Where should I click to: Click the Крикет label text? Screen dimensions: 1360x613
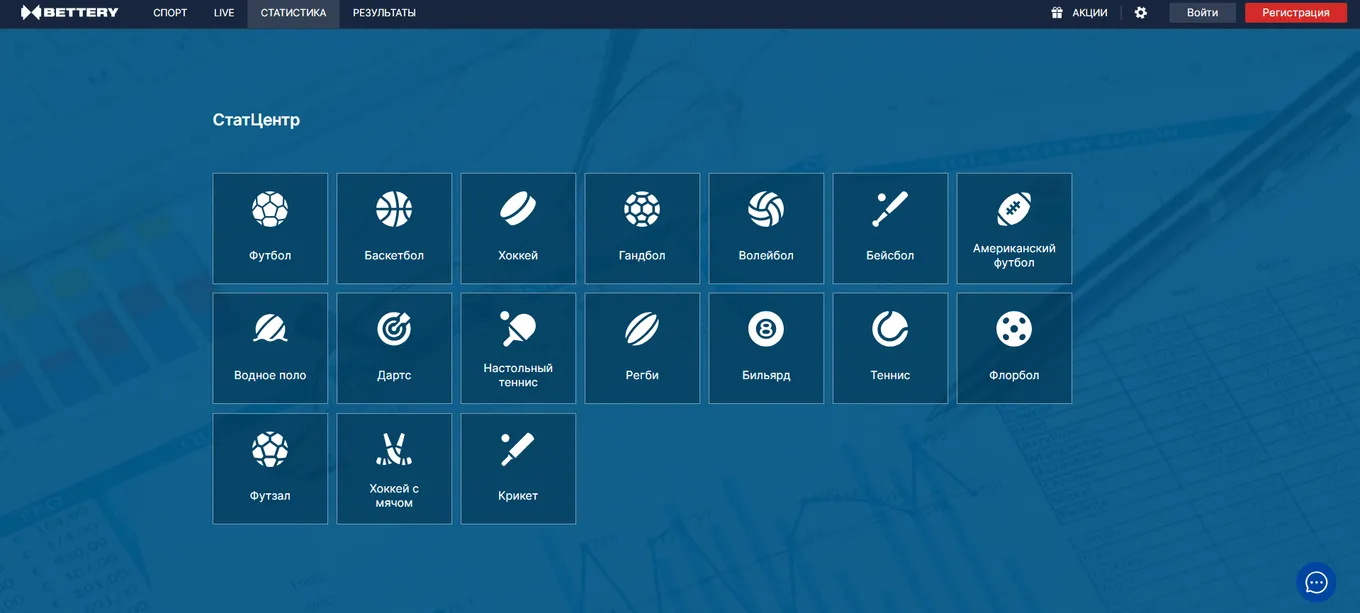coord(518,495)
